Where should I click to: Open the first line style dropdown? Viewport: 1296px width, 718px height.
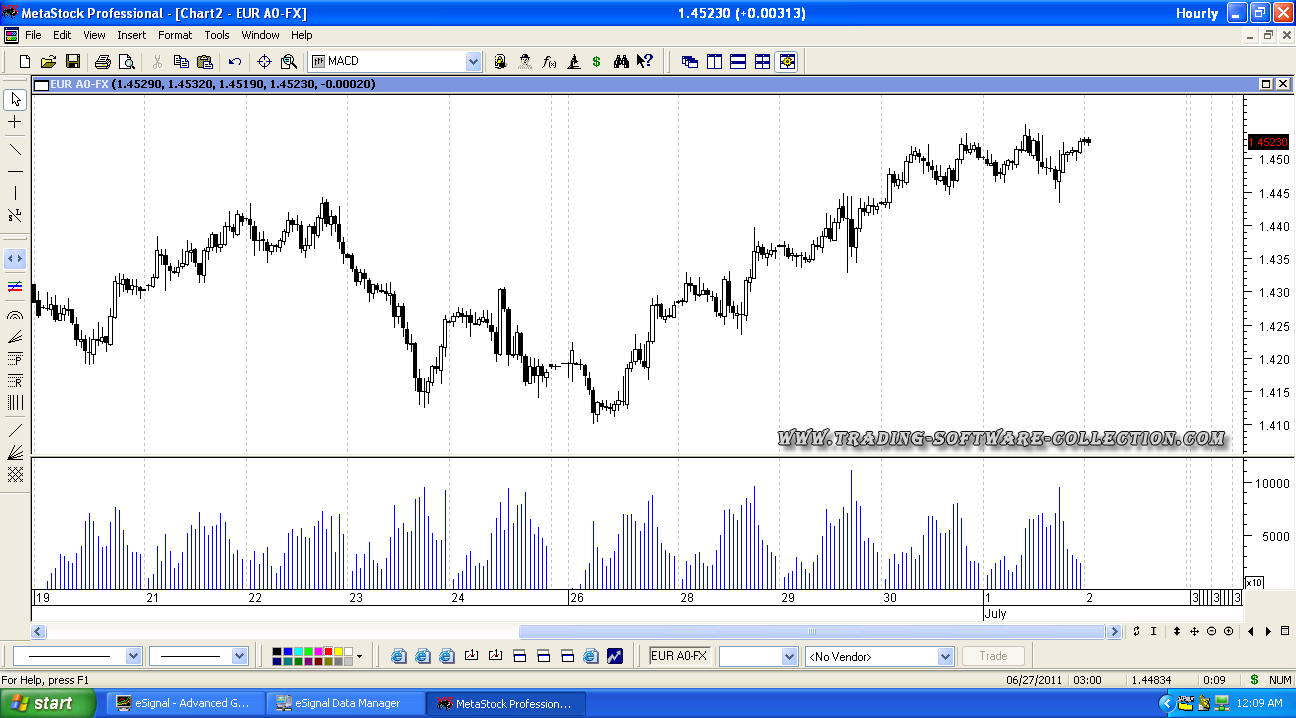point(134,657)
